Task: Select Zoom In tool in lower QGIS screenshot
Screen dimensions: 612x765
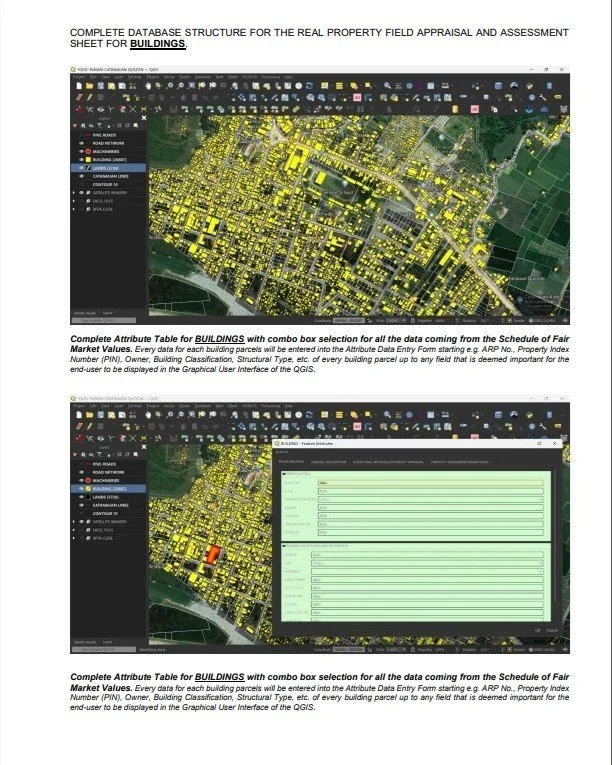Action: coord(170,415)
